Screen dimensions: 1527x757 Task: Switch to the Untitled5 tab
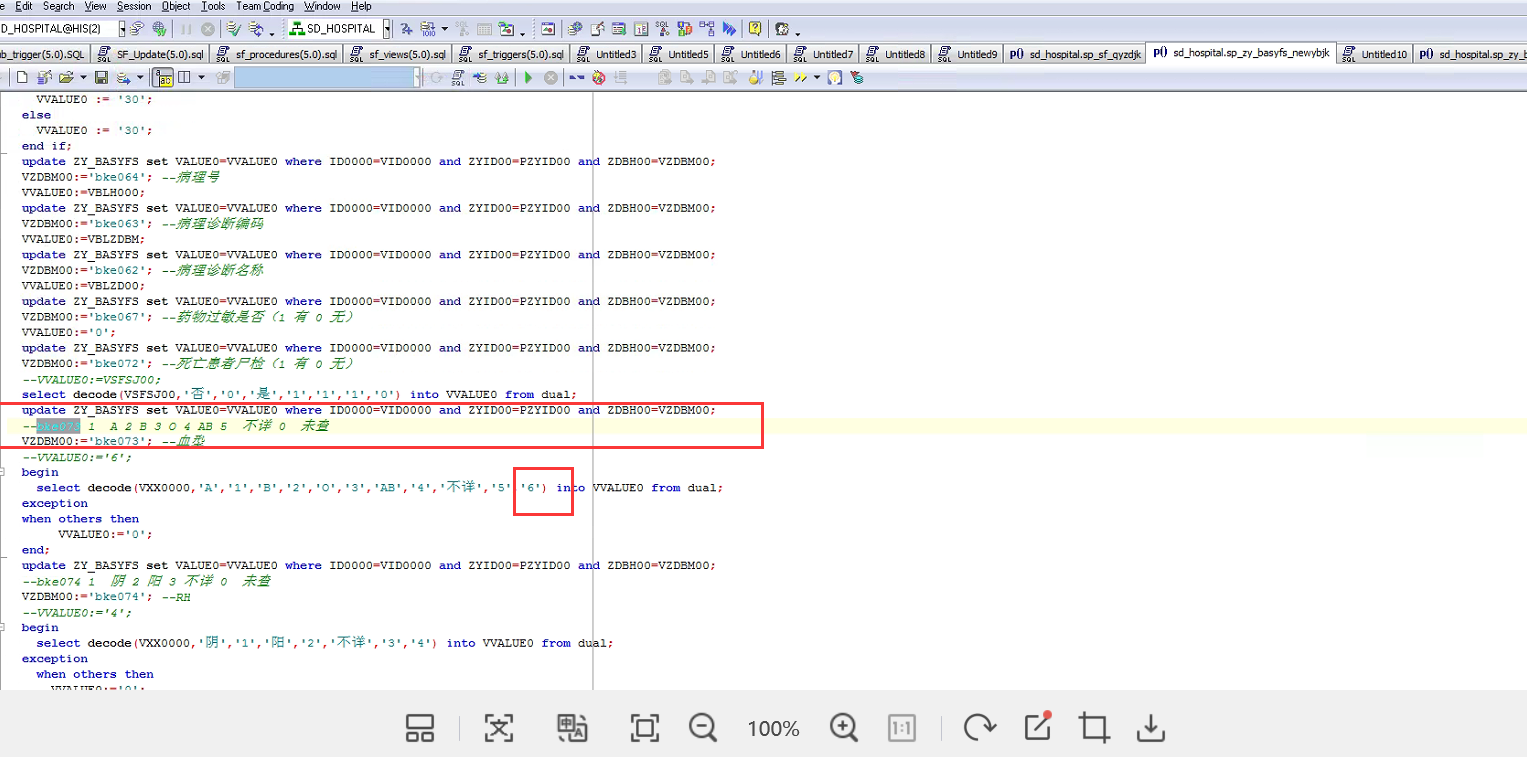pyautogui.click(x=679, y=54)
